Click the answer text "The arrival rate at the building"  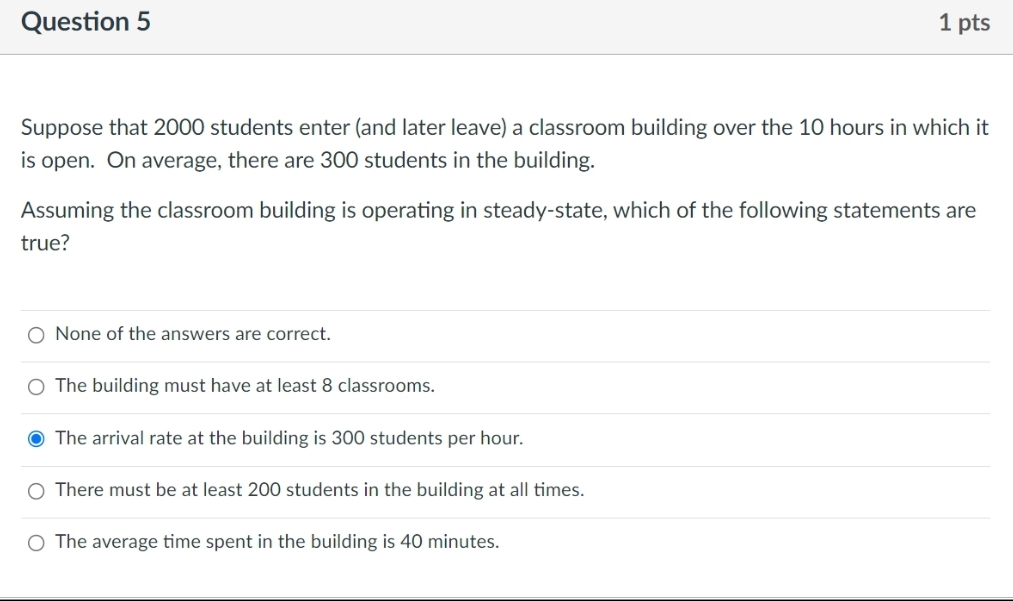[x=288, y=438]
